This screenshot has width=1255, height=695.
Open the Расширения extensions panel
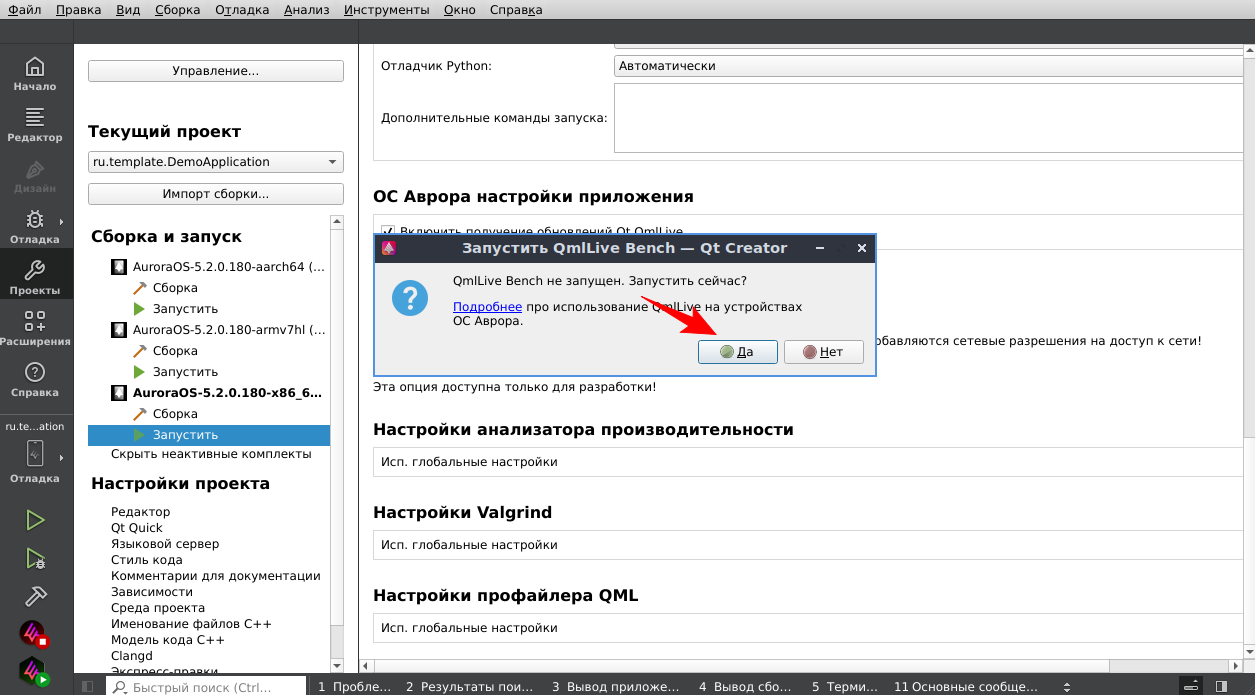pos(36,330)
